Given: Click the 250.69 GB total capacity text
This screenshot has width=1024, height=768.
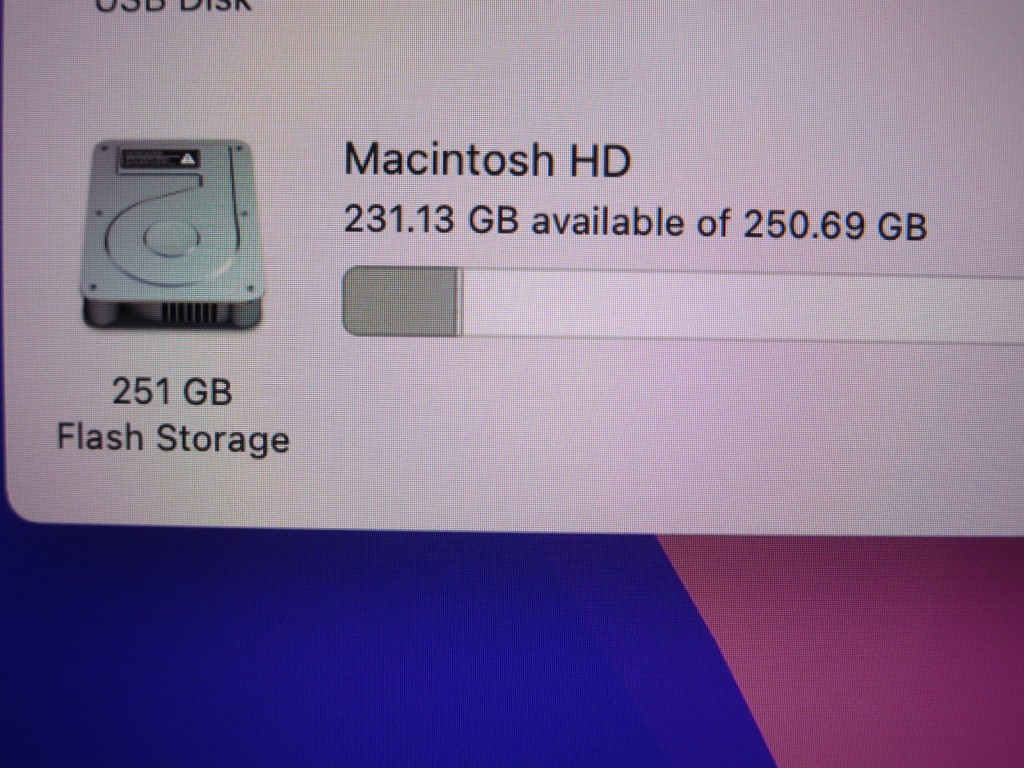Looking at the screenshot, I should click(x=835, y=225).
